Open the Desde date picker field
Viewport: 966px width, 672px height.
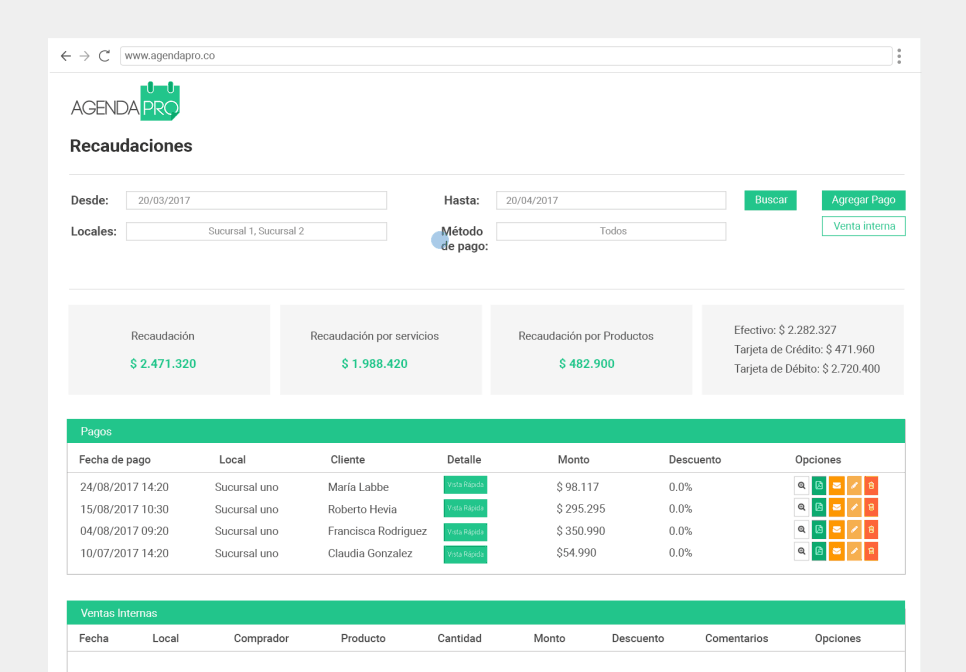pyautogui.click(x=256, y=200)
